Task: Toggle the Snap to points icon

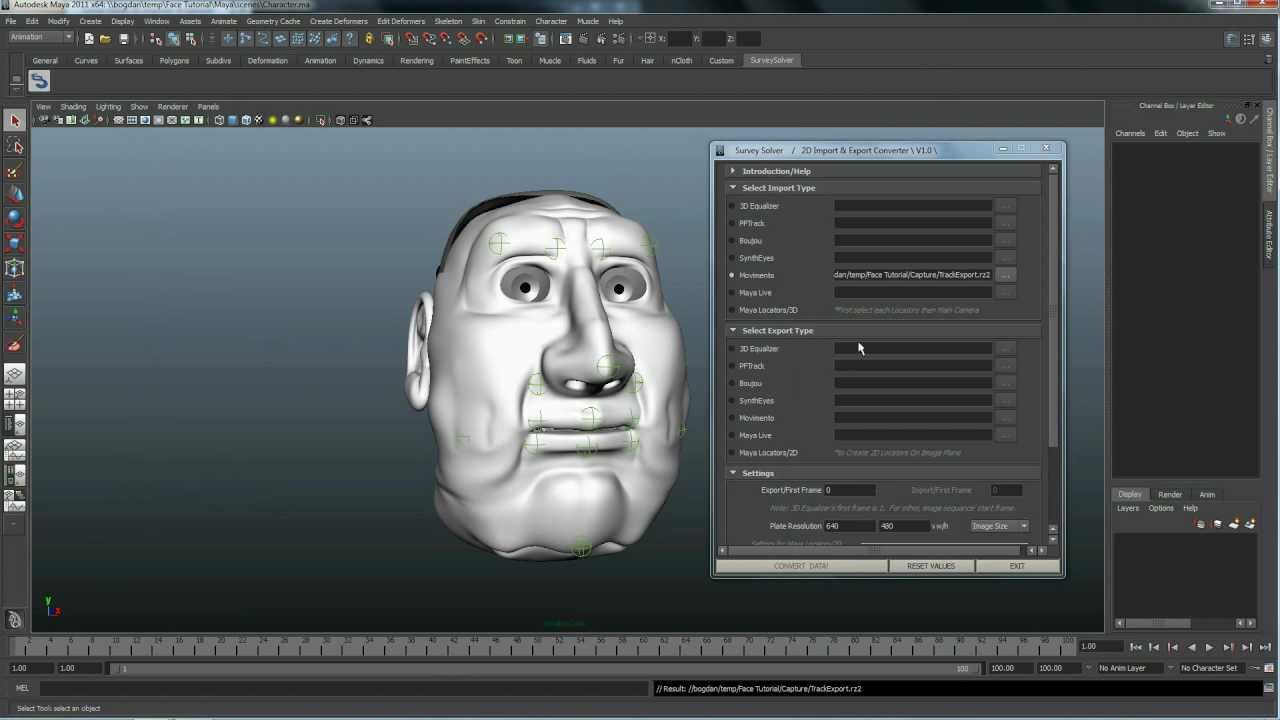Action: pos(446,39)
